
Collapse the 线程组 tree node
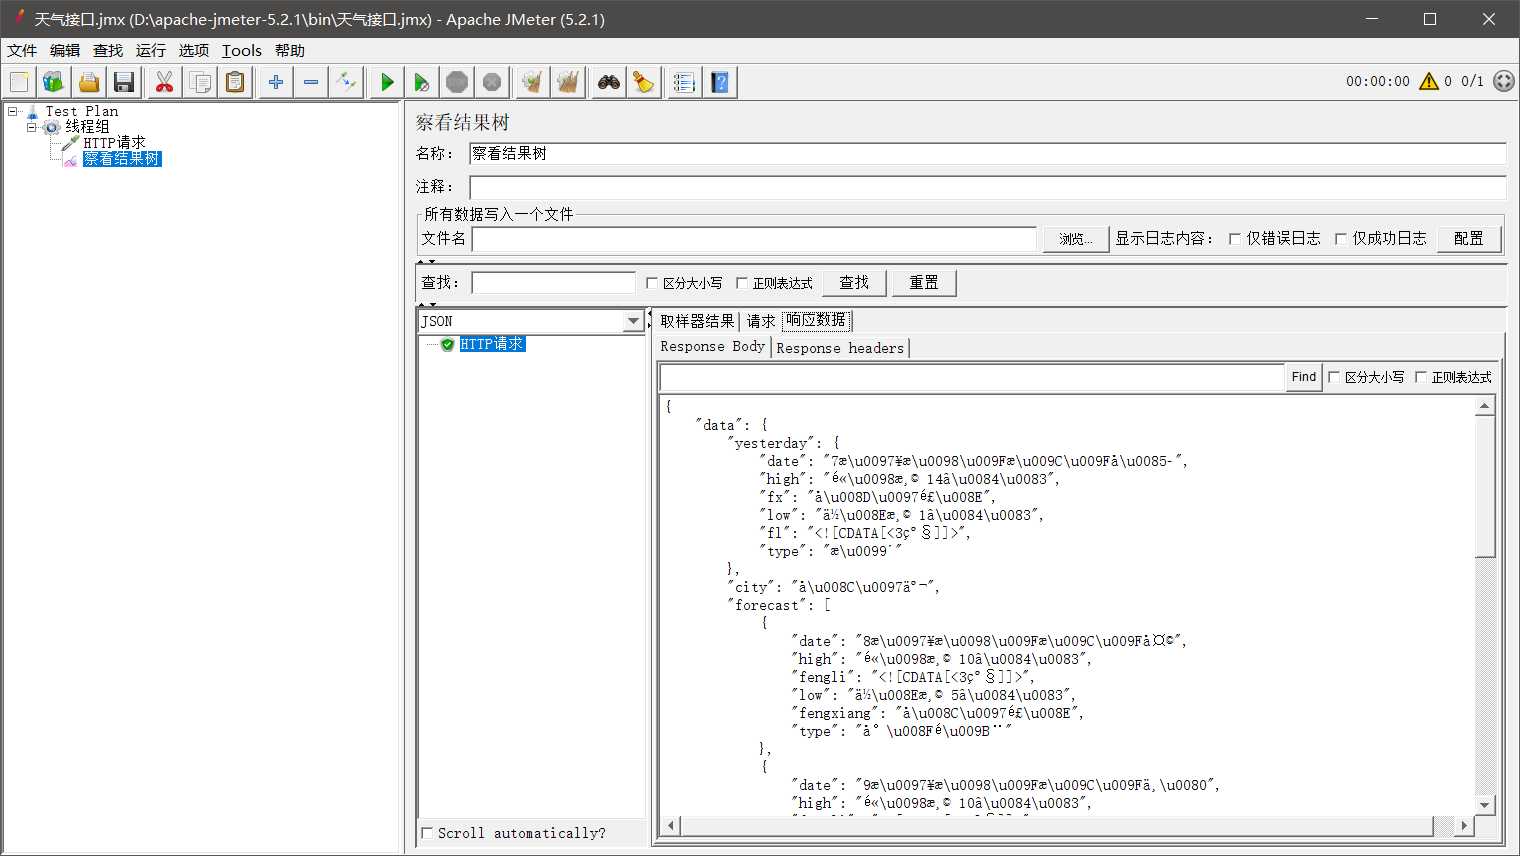(31, 127)
